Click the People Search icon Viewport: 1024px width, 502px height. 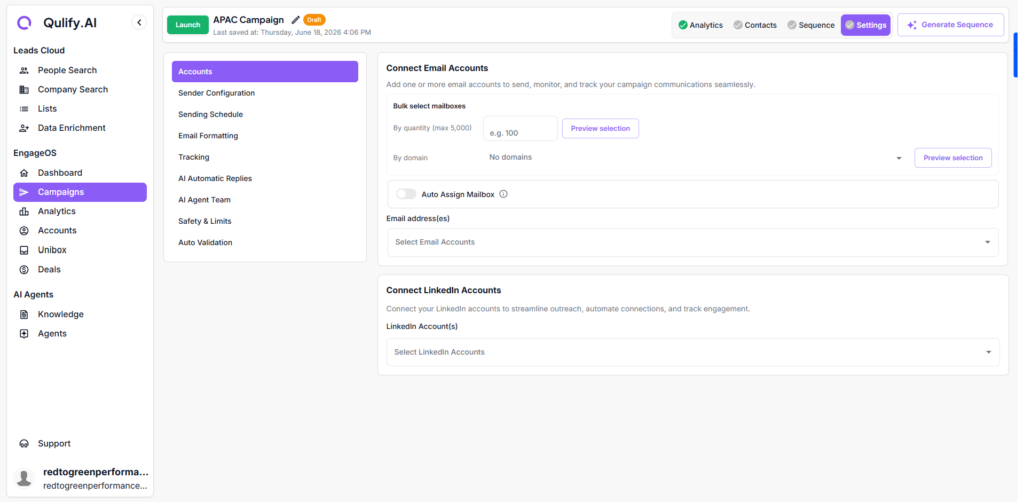click(x=24, y=71)
